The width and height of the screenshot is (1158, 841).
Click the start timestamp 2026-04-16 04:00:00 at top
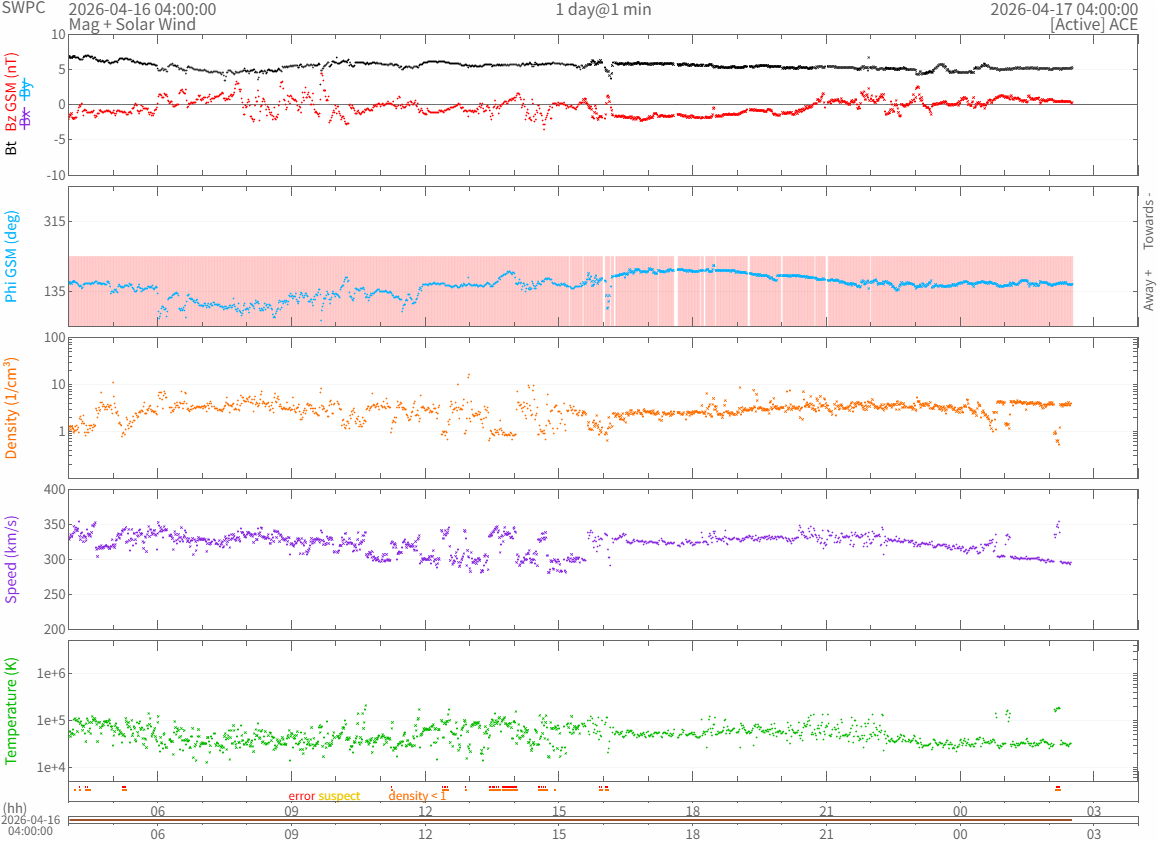142,9
